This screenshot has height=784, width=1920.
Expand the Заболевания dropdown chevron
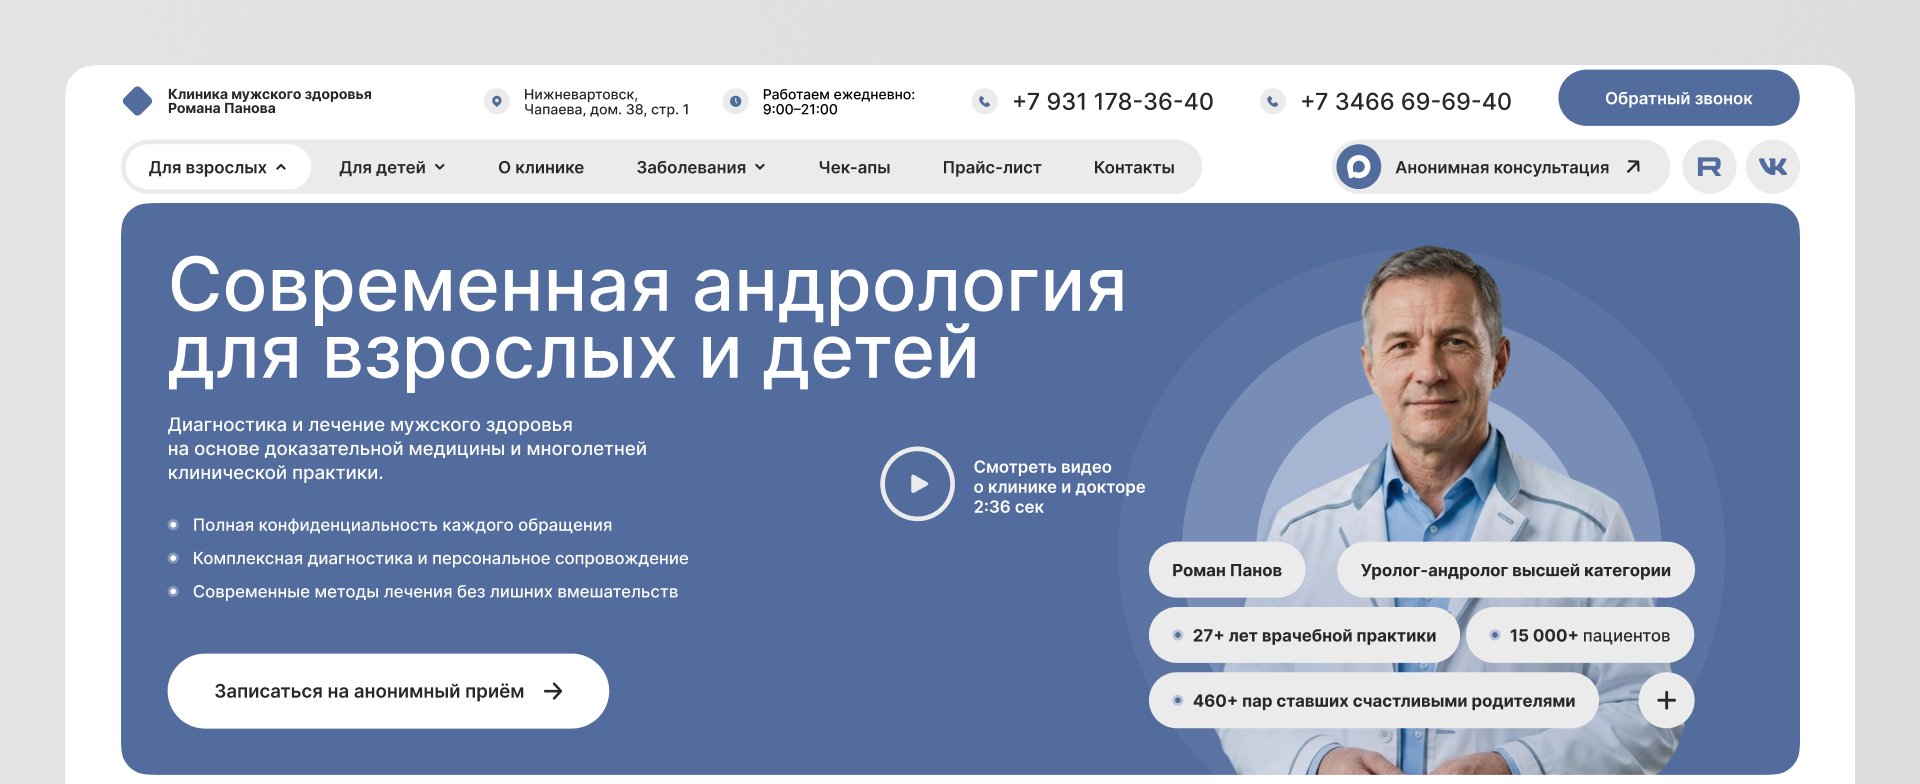click(x=760, y=167)
